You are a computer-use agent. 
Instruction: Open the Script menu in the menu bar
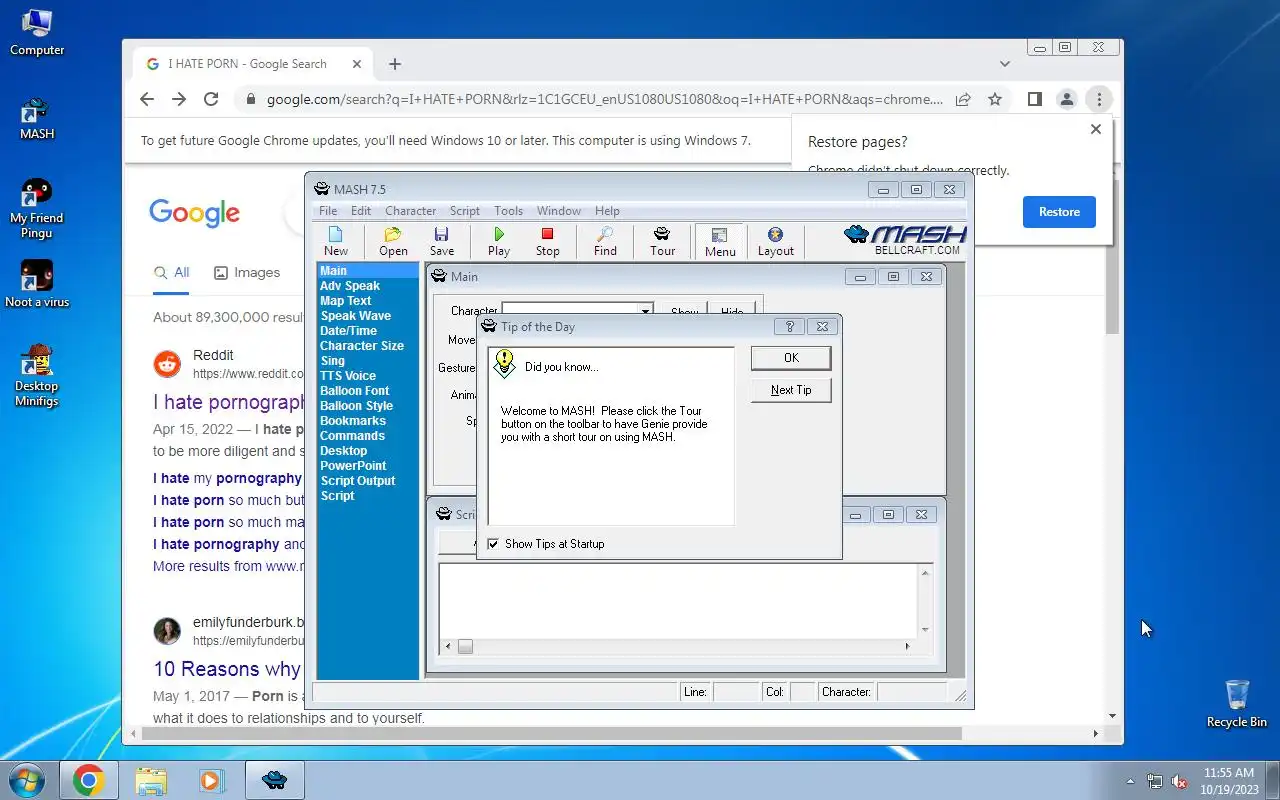pyautogui.click(x=465, y=211)
